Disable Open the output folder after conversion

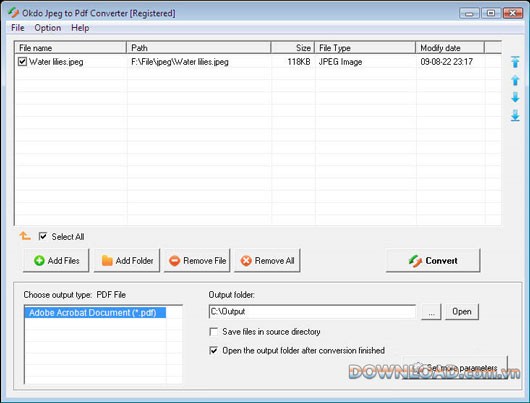pyautogui.click(x=213, y=350)
